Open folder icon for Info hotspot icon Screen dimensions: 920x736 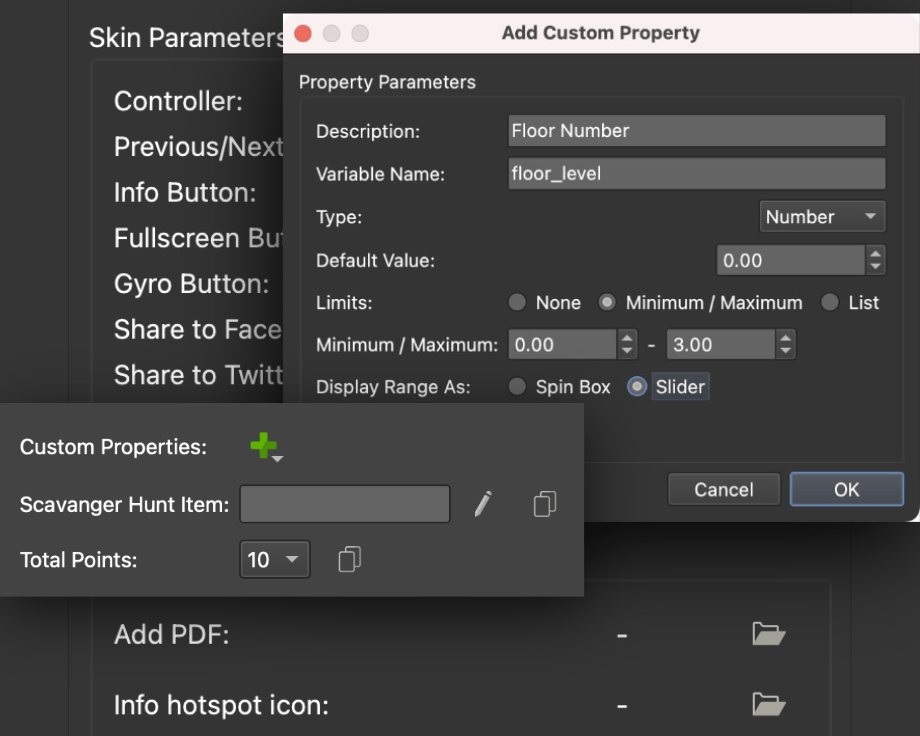[768, 705]
